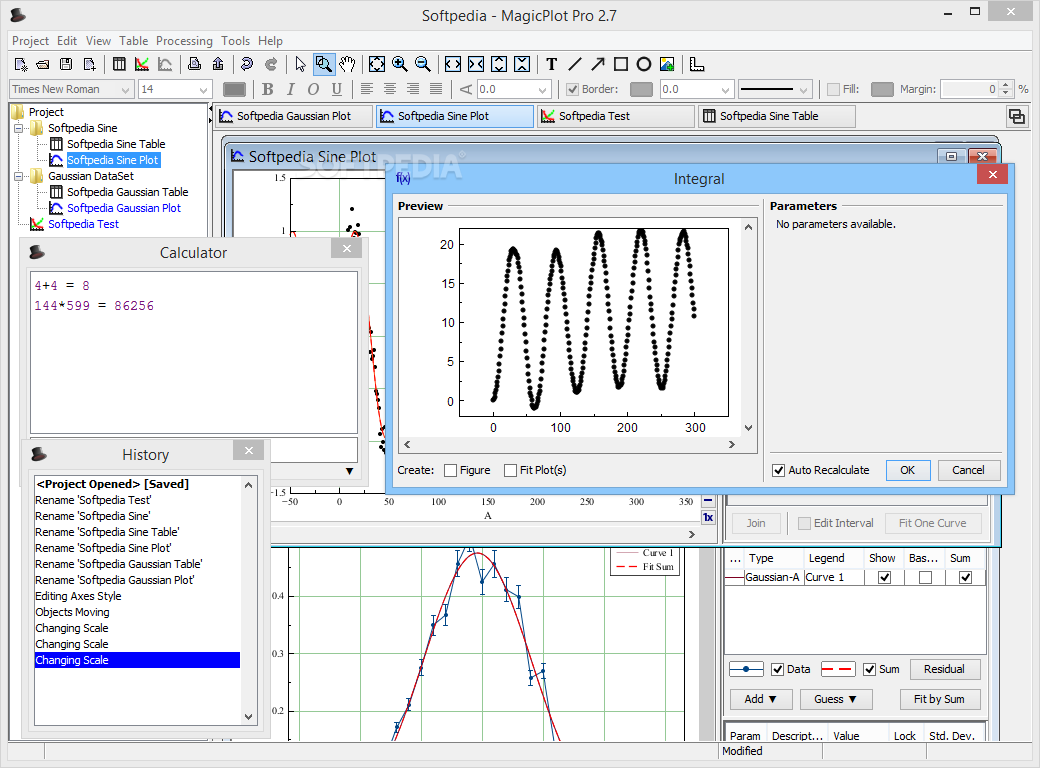Viewport: 1040px width, 768px height.
Task: Open the fill color swatch
Action: tap(881, 89)
